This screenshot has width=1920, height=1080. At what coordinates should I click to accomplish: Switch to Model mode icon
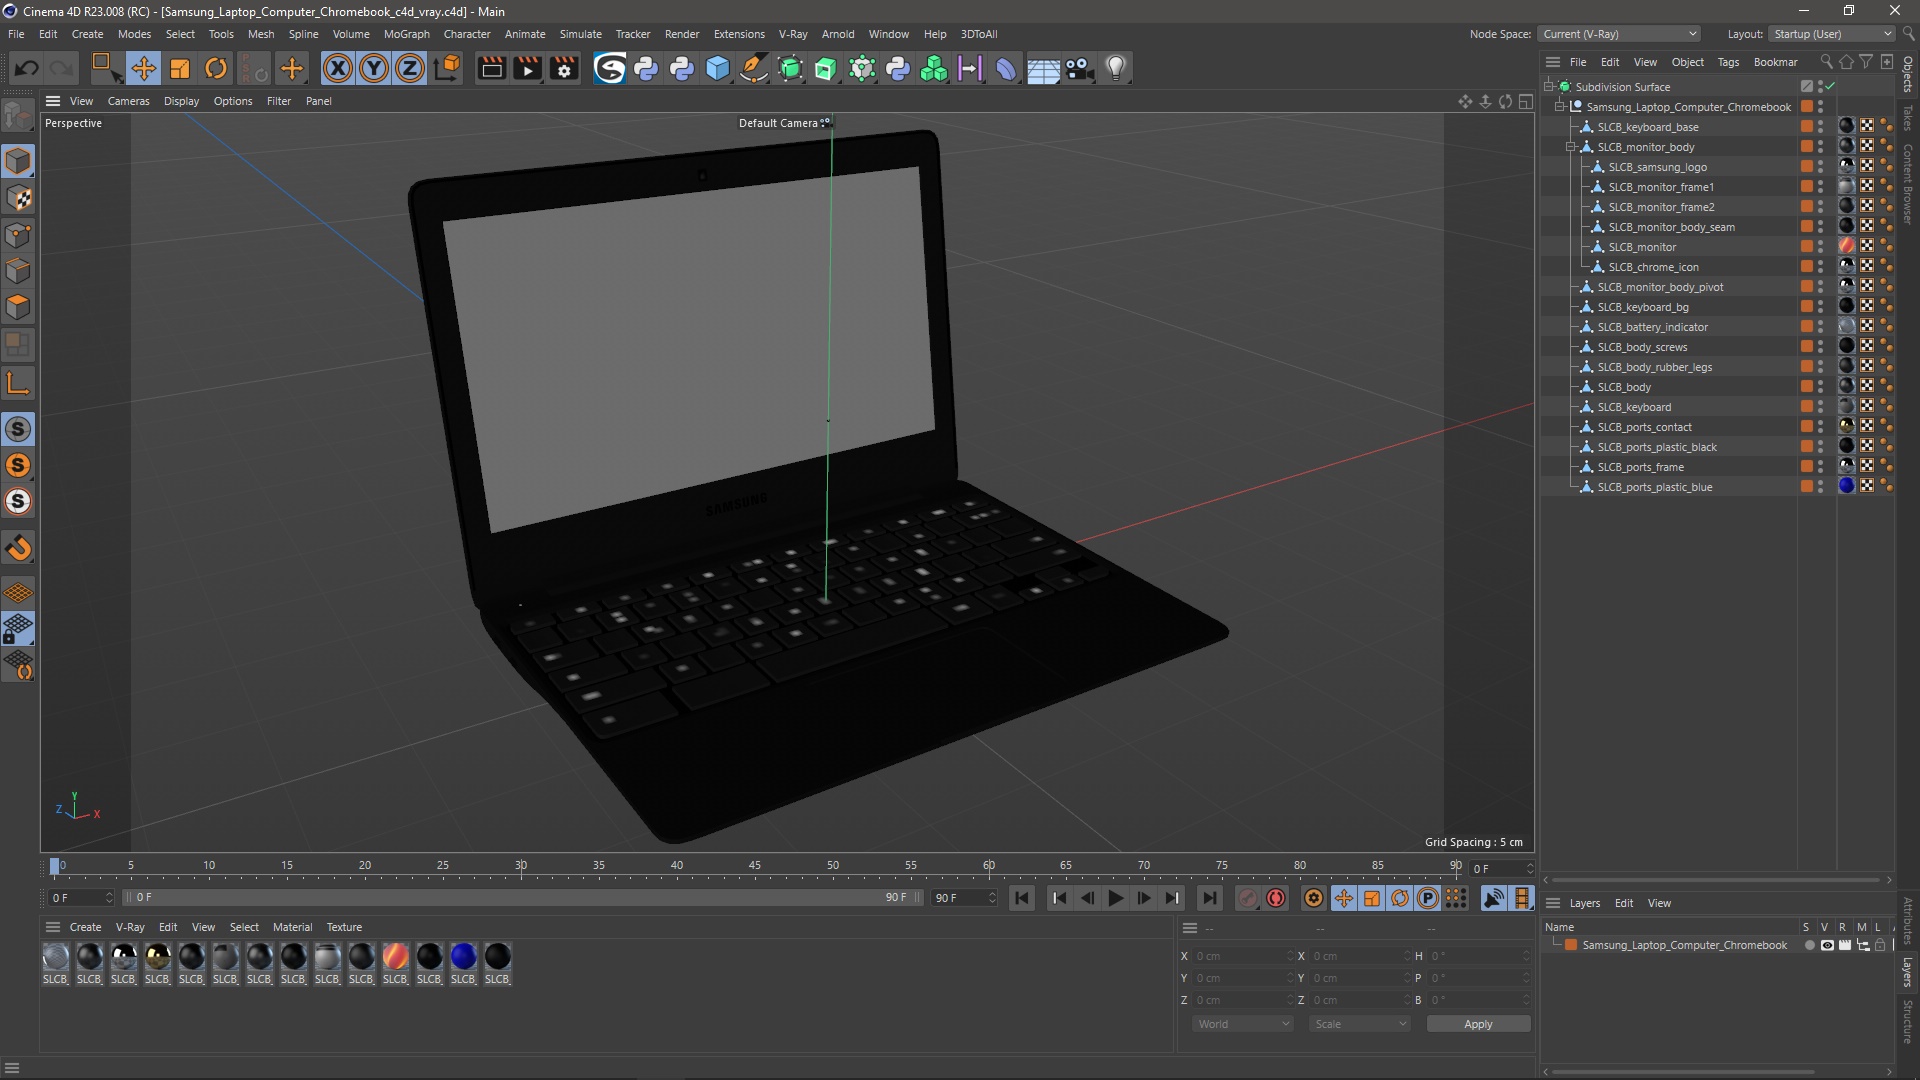coord(18,161)
